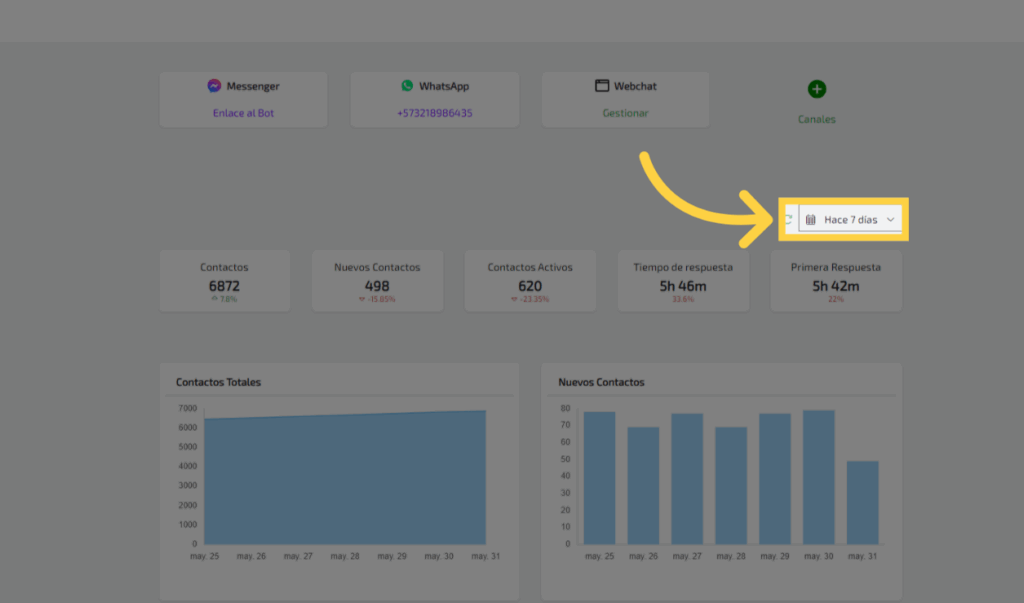Image resolution: width=1024 pixels, height=603 pixels.
Task: Click the Primera Respuesta stat card
Action: pyautogui.click(x=836, y=281)
